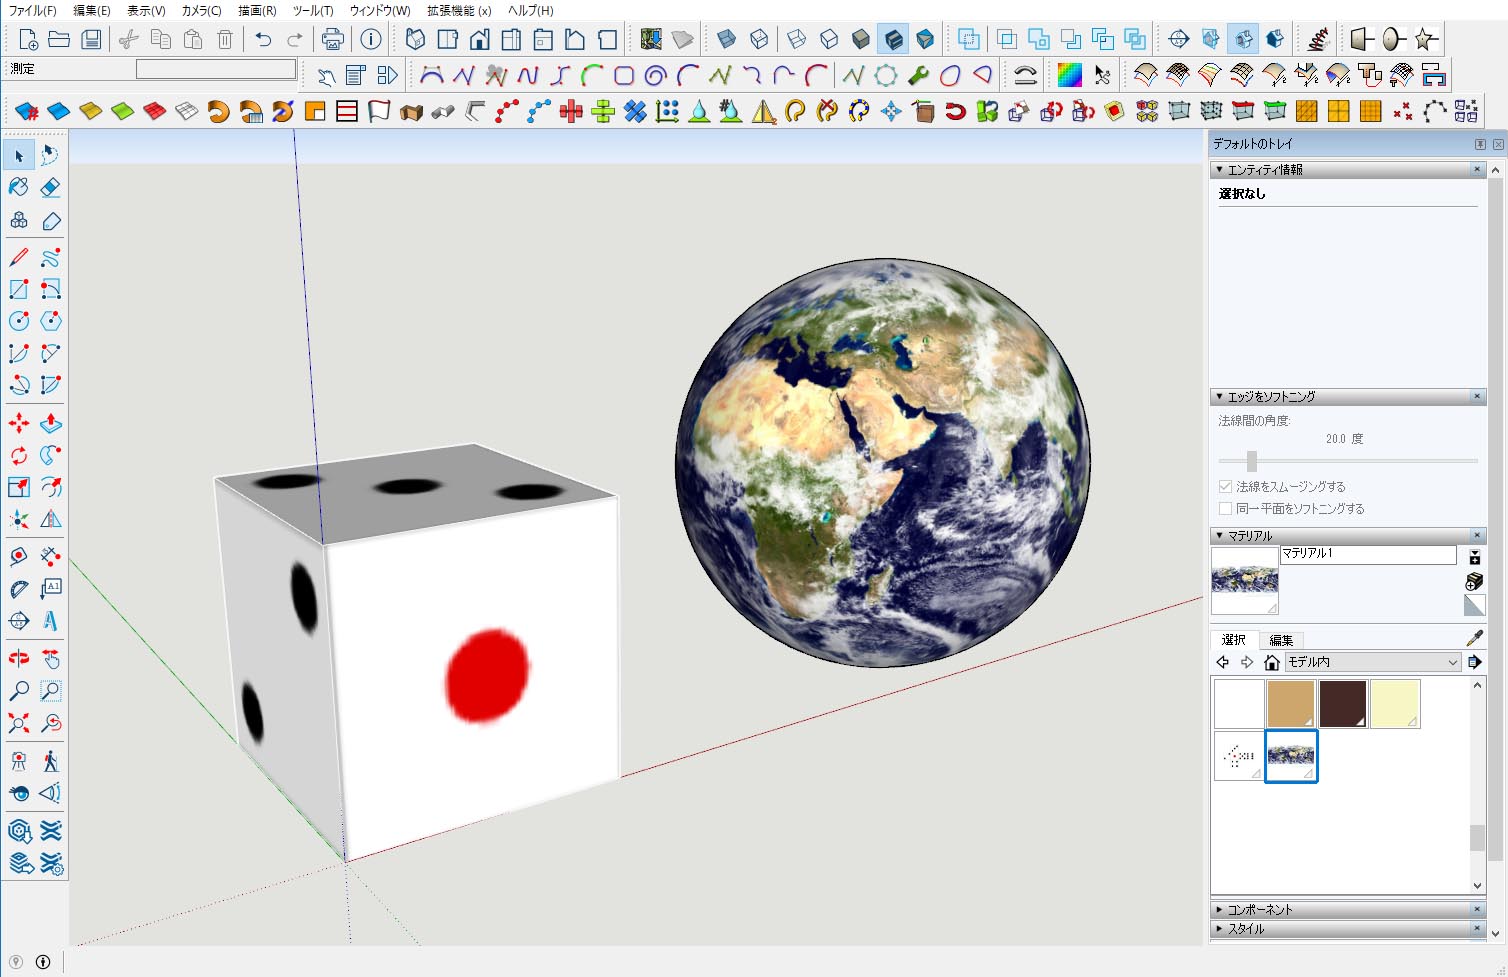Screen dimensions: 1508x977
Task: Choose the Polygon tool
Action: (x=51, y=321)
